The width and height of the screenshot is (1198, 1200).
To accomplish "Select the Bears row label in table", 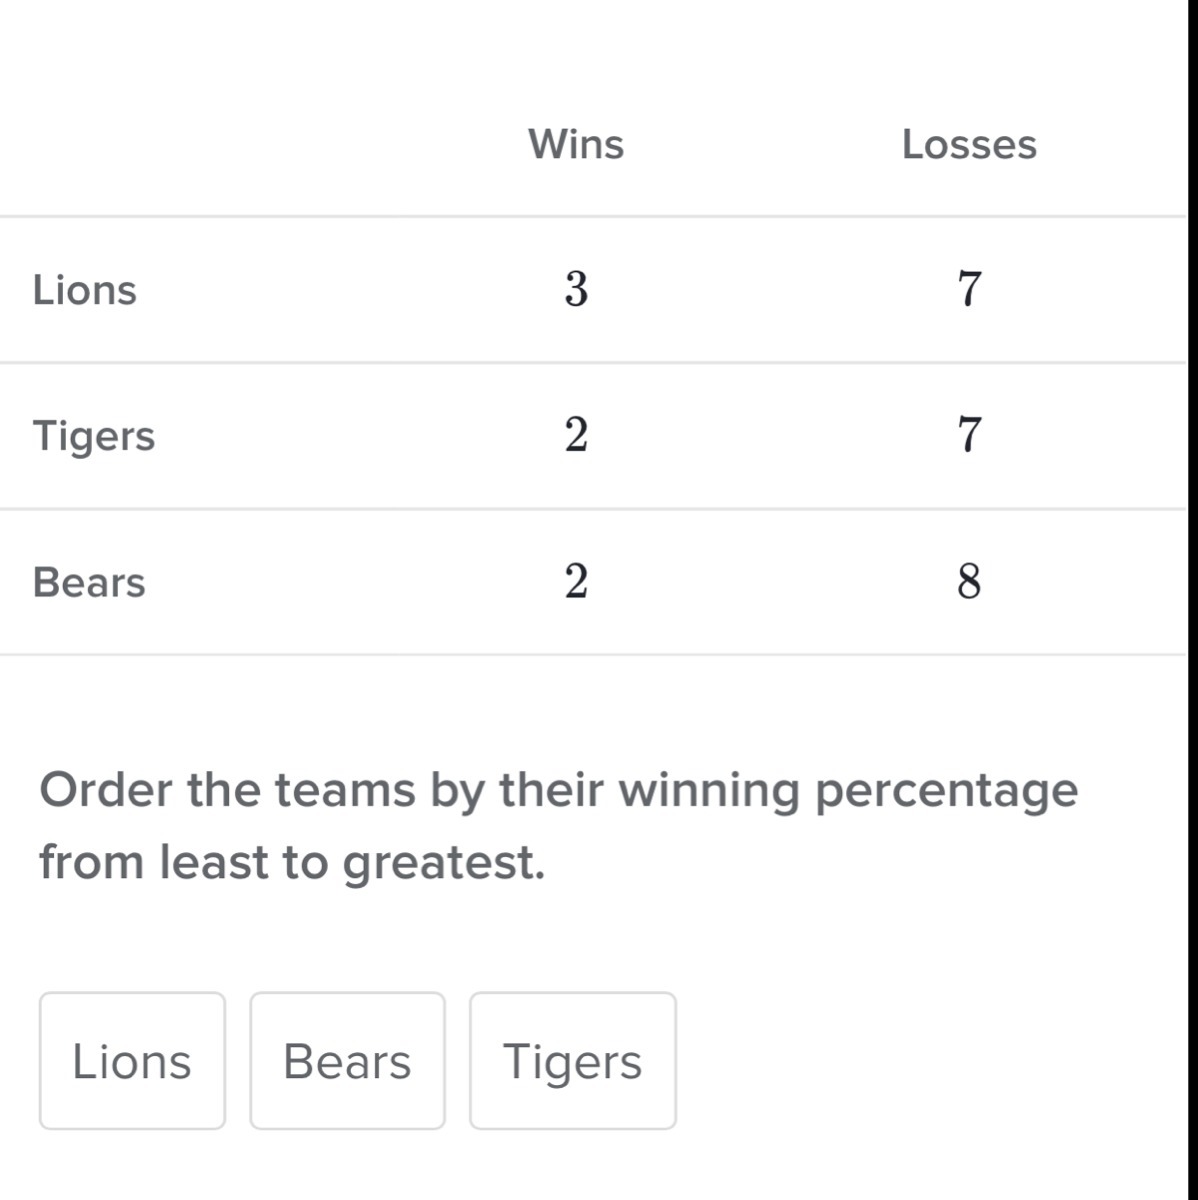I will coord(89,582).
